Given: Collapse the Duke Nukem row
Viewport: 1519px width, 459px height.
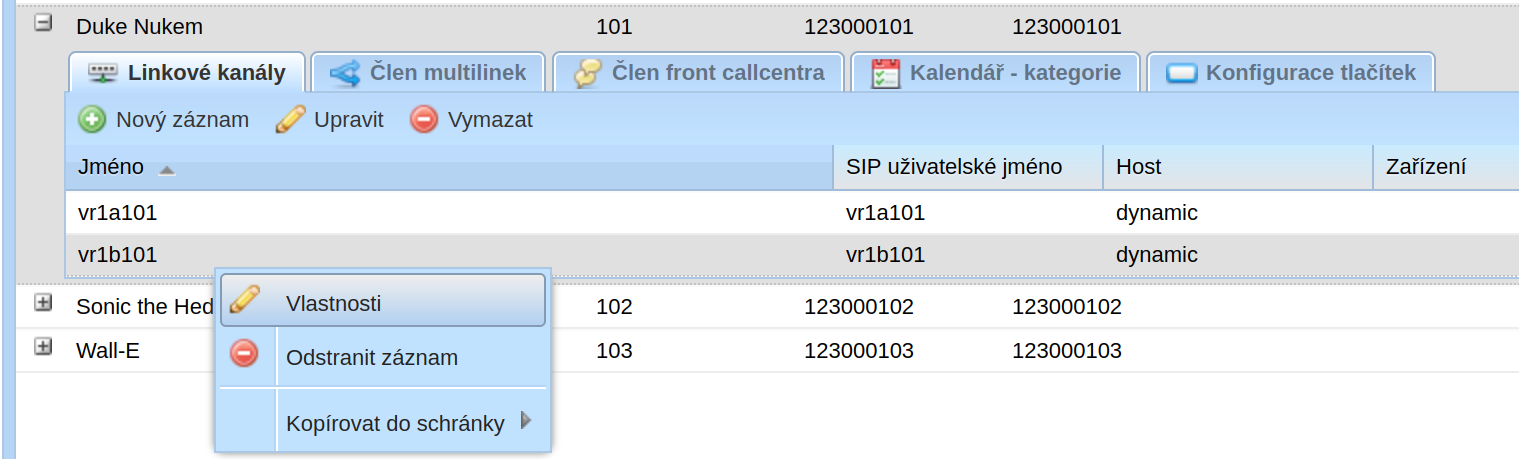Looking at the screenshot, I should (x=43, y=22).
